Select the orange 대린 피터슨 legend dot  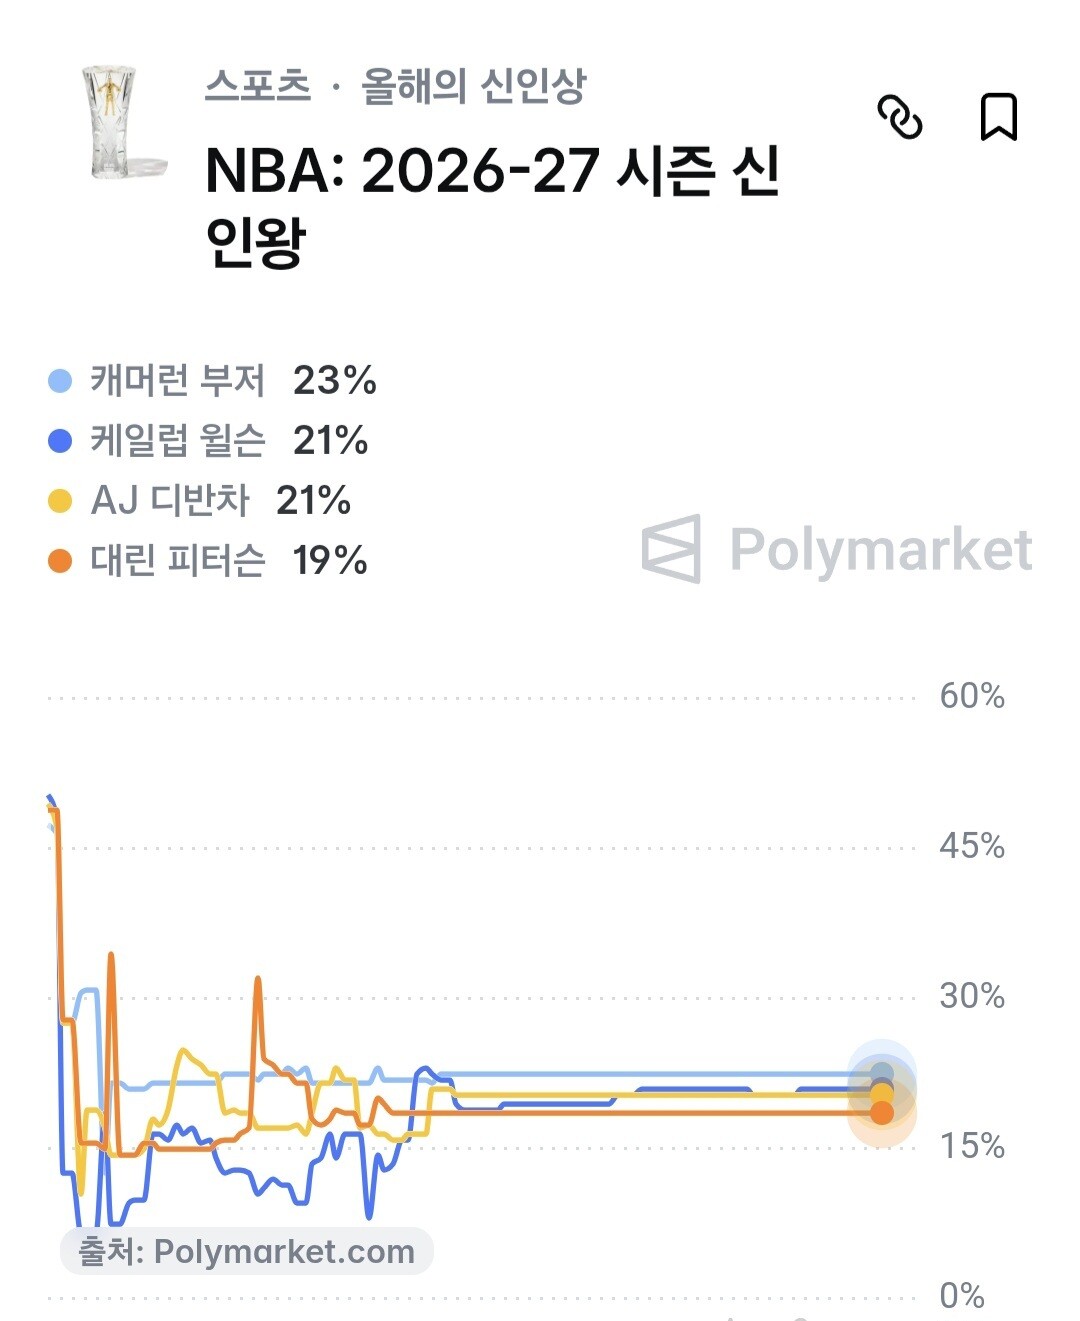pos(60,561)
